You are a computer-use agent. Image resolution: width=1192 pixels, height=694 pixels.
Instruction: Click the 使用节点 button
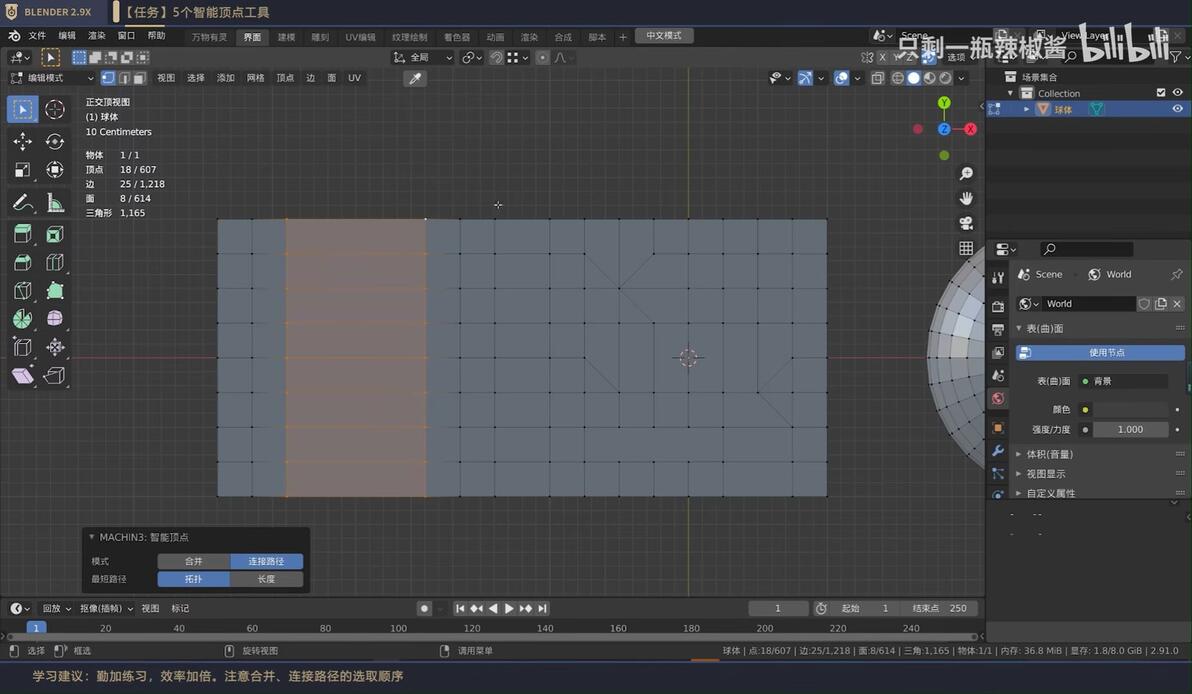(1100, 353)
